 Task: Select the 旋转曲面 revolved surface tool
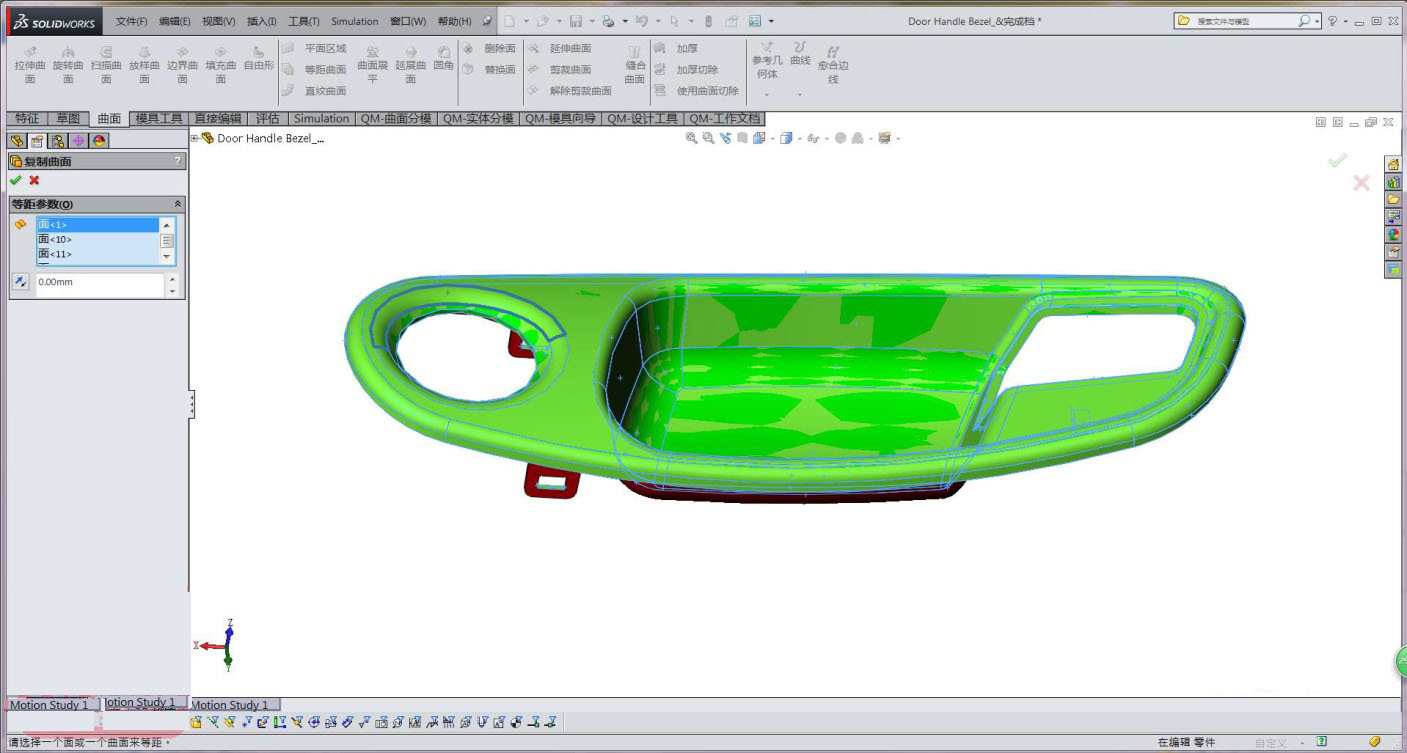[x=68, y=65]
